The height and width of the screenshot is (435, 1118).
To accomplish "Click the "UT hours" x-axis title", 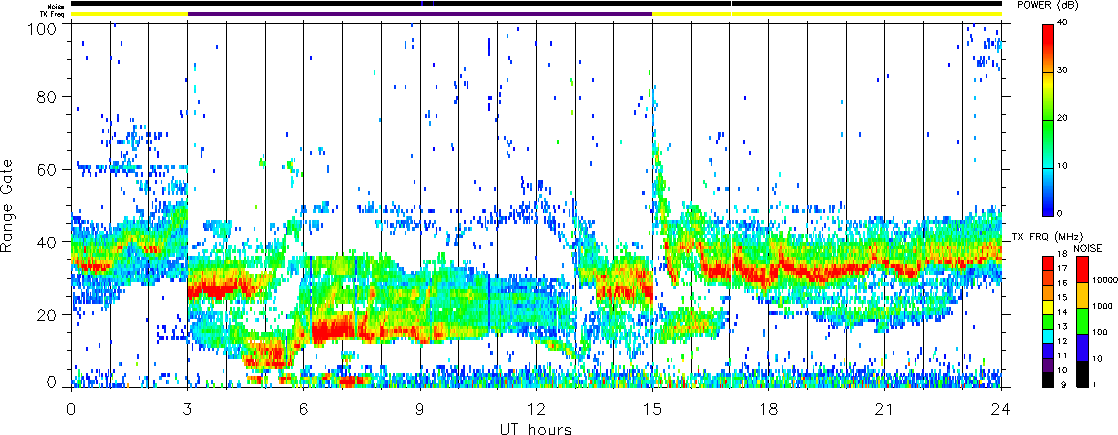I will coord(535,428).
